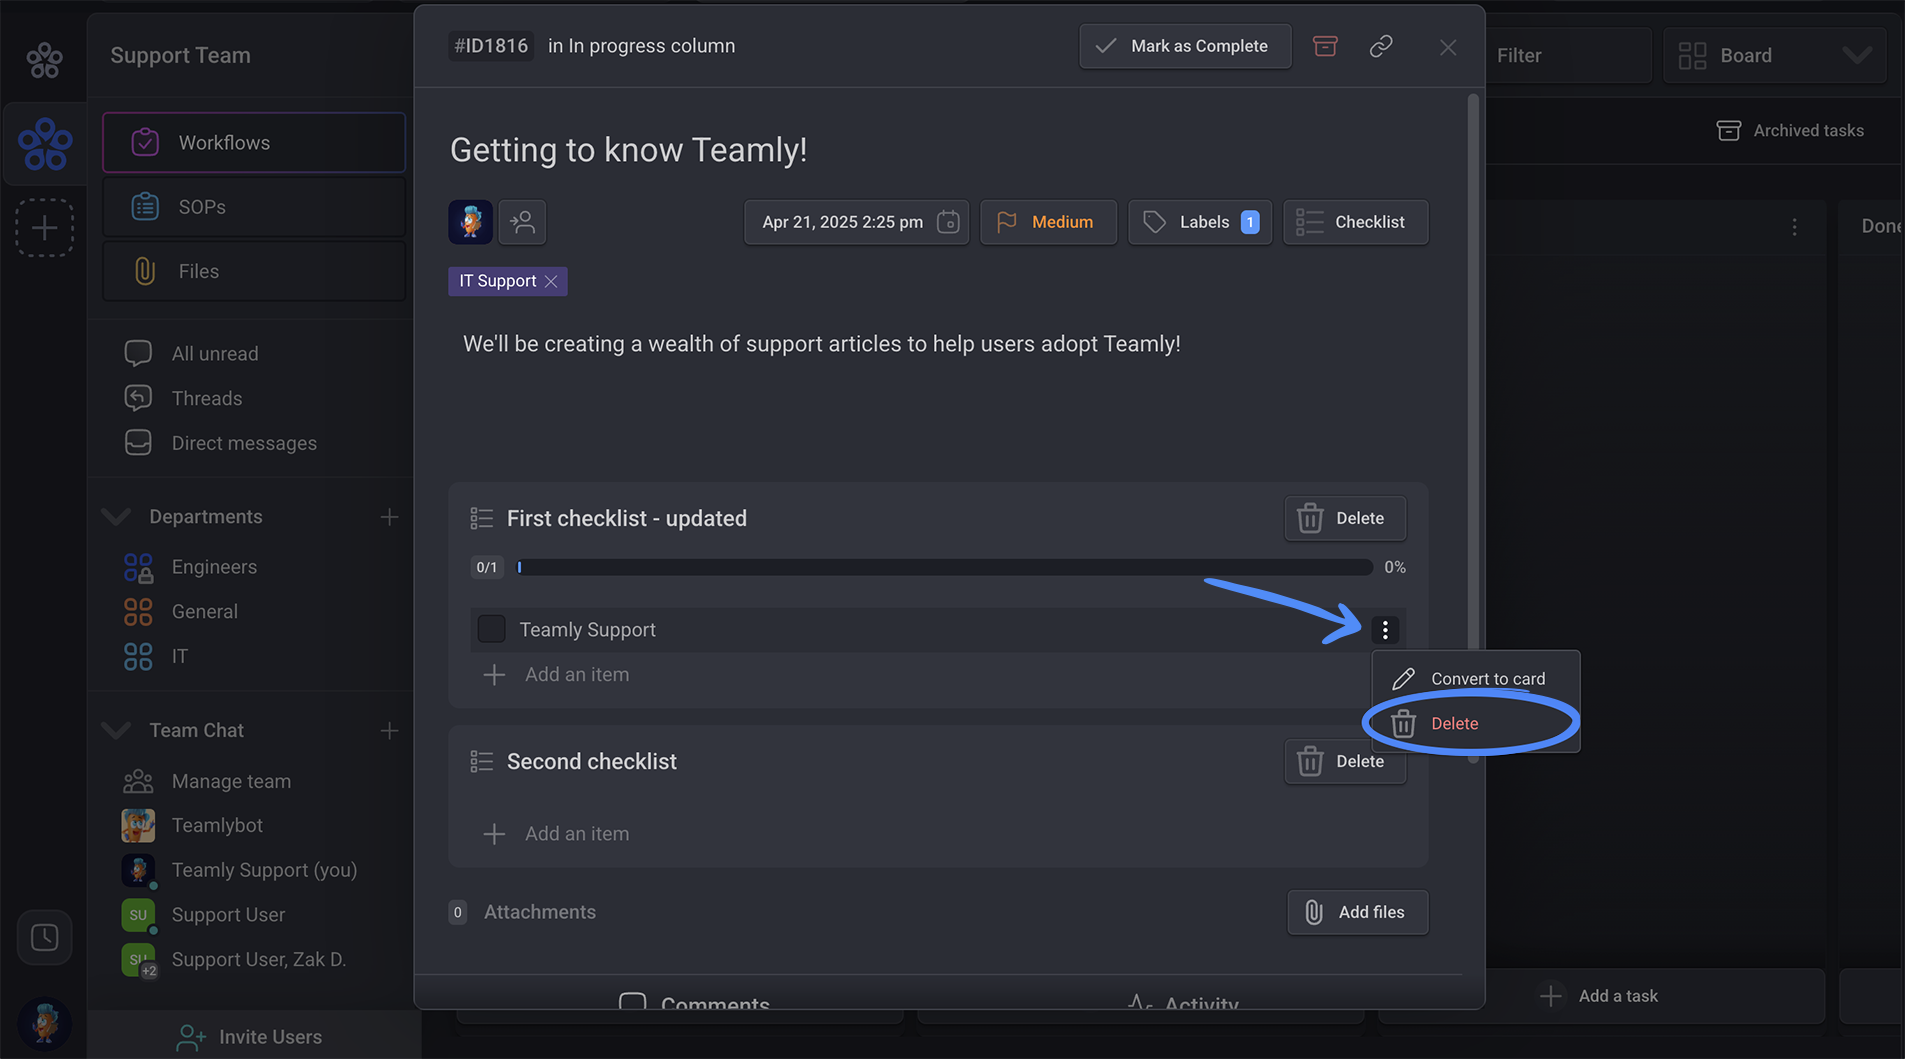Click Filter on the board toolbar
Image resolution: width=1905 pixels, height=1059 pixels.
pos(1519,56)
